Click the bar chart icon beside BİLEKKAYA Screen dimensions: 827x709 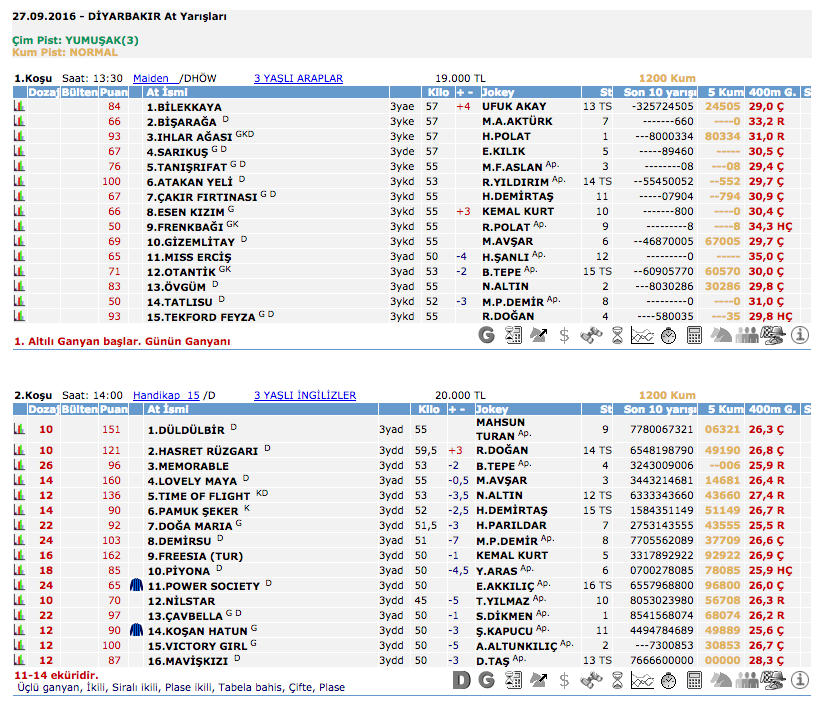pos(18,106)
